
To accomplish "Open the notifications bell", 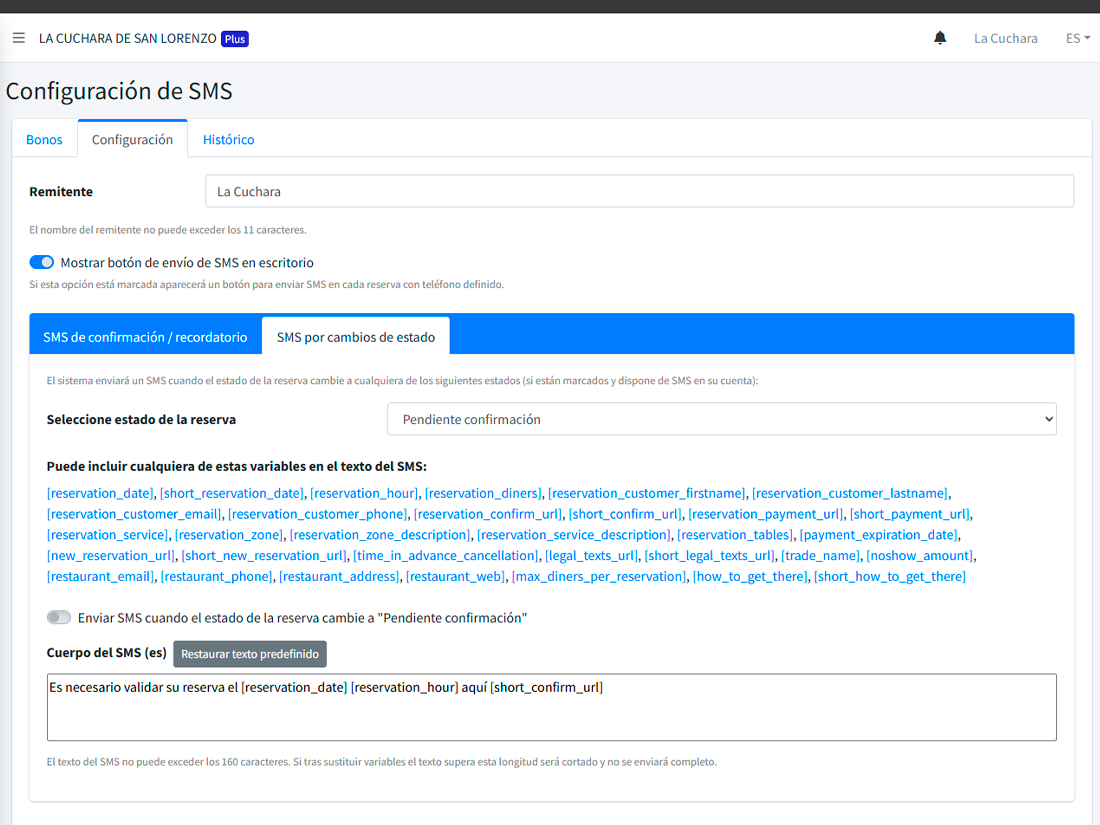I will [940, 38].
